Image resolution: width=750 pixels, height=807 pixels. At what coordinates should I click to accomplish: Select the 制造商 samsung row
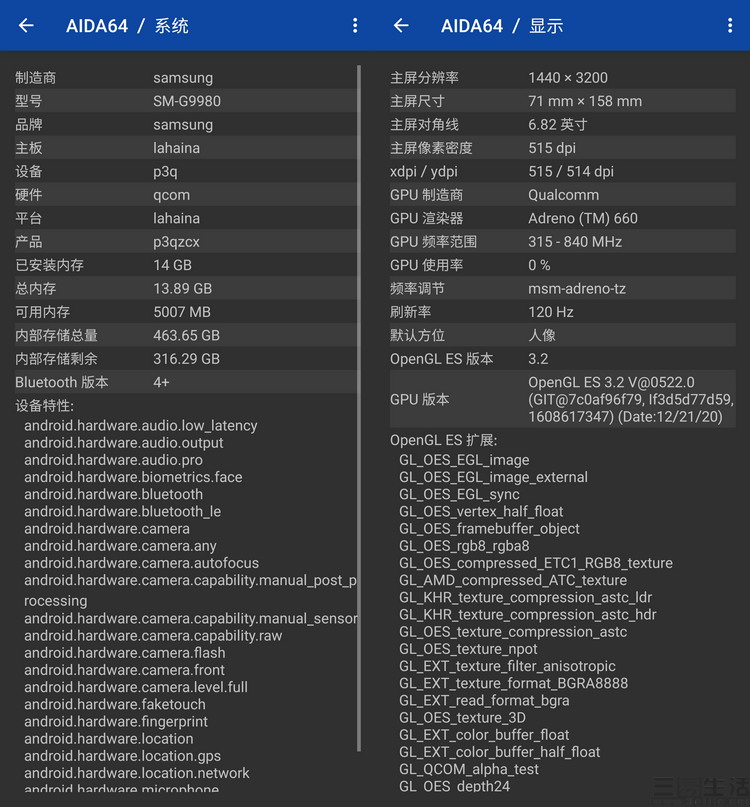[x=185, y=78]
